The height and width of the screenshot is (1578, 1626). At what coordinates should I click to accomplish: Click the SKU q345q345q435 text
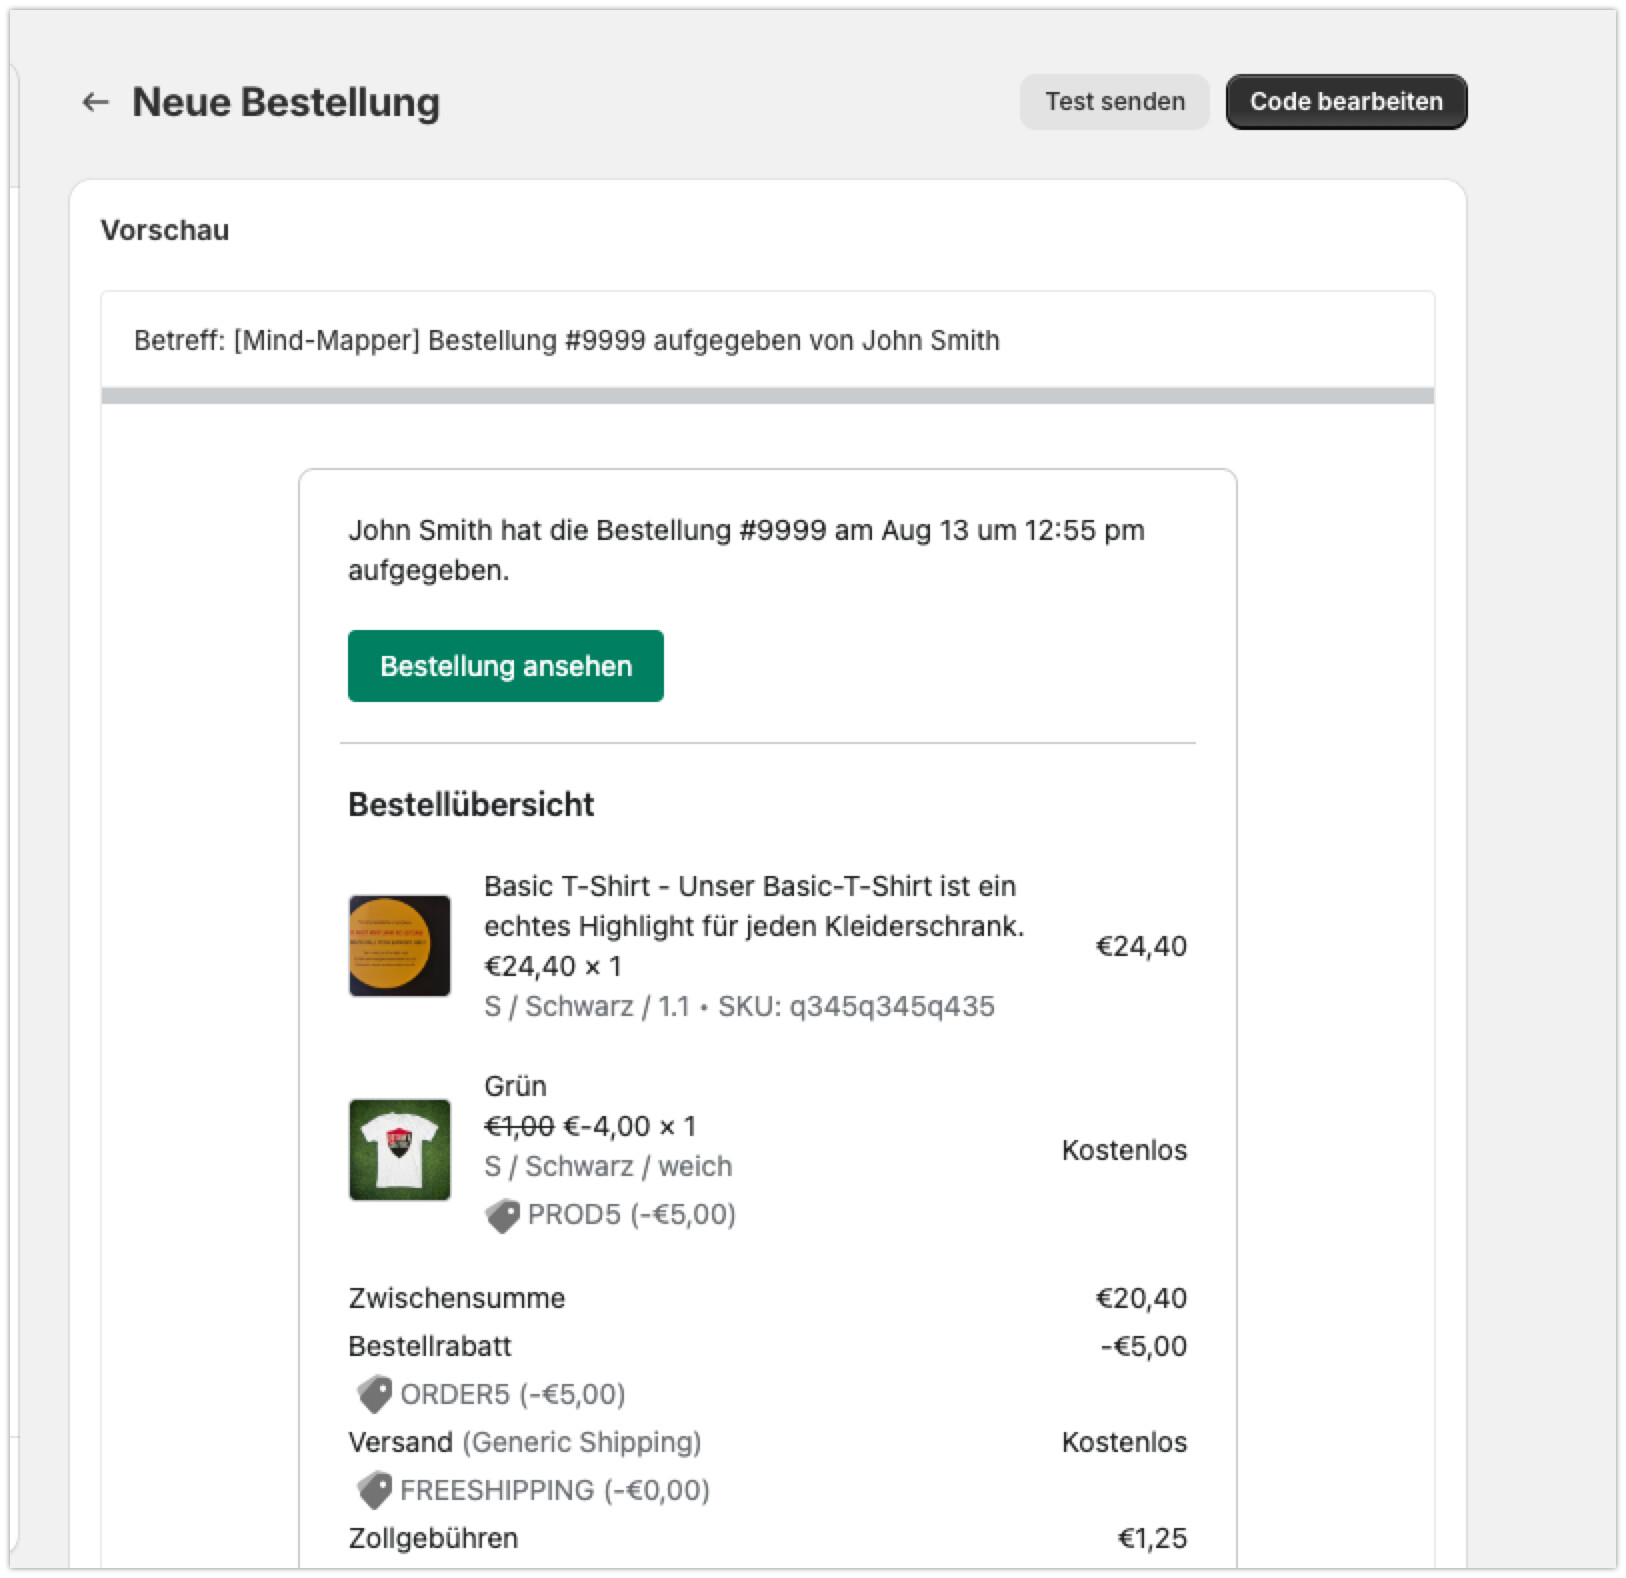tap(856, 1006)
